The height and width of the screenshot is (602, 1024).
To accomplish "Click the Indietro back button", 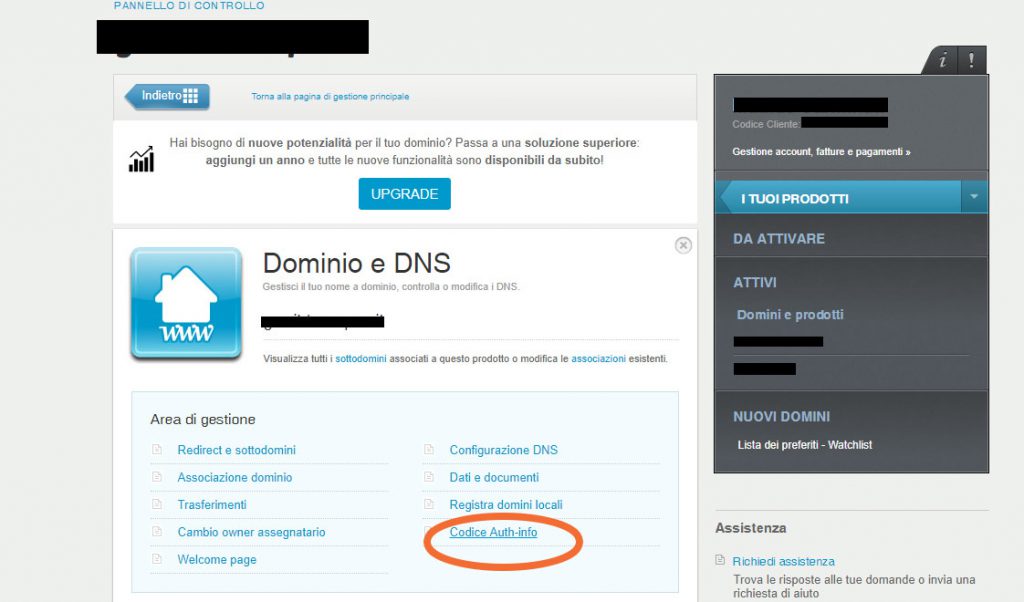I will (x=168, y=96).
